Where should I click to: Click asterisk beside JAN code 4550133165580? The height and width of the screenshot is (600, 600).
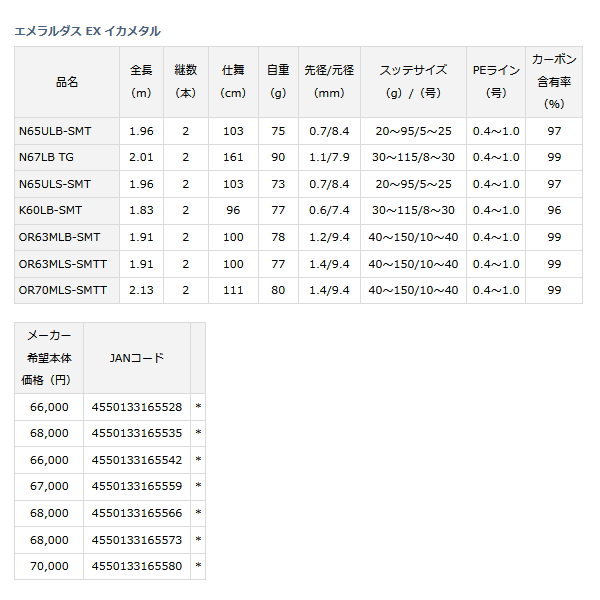[x=198, y=566]
